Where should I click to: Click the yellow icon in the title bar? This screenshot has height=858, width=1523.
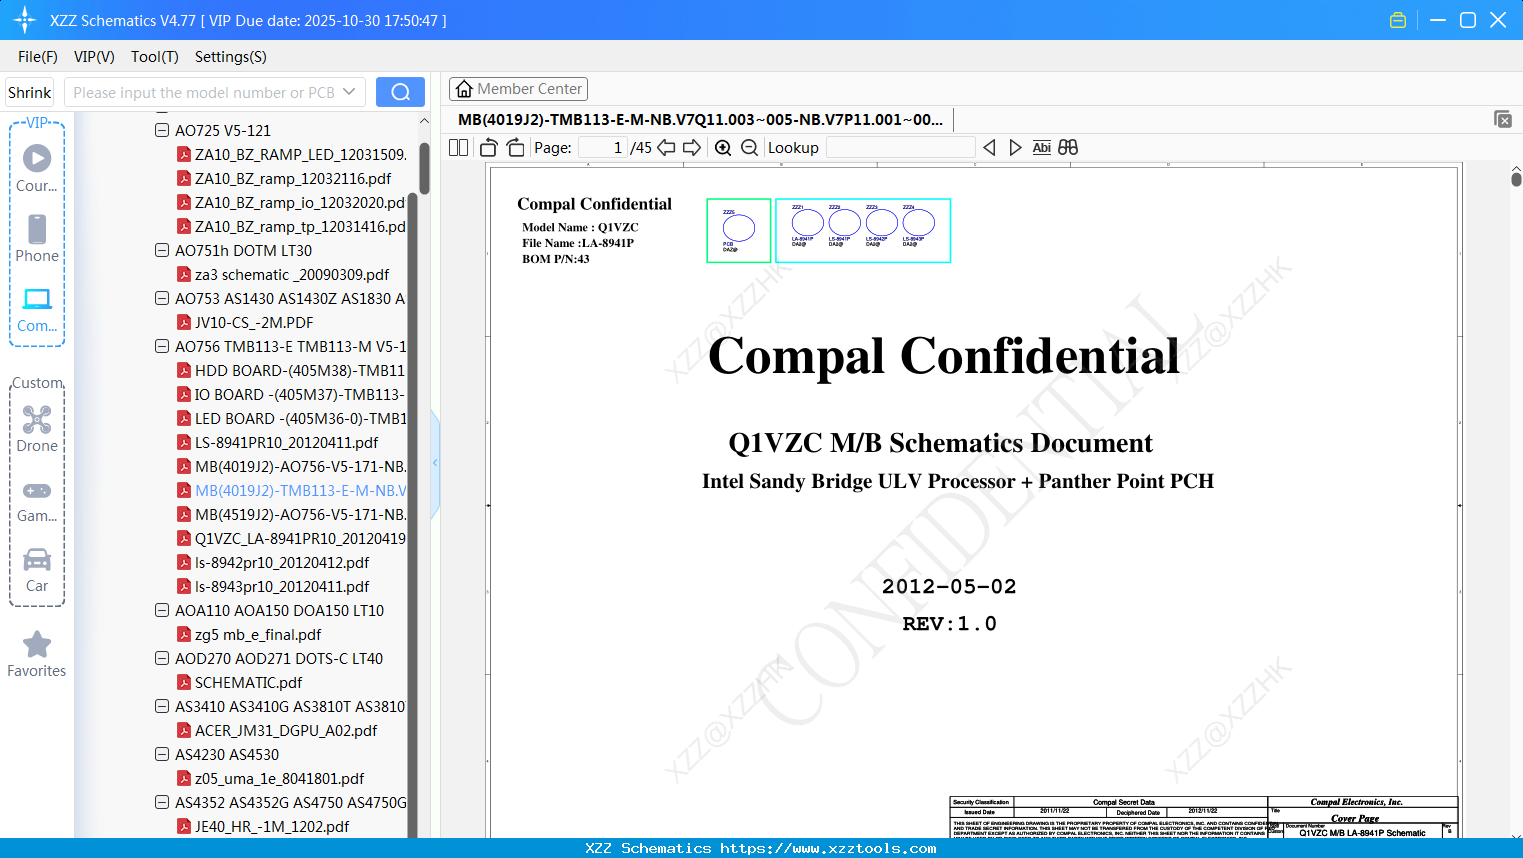(x=1398, y=20)
